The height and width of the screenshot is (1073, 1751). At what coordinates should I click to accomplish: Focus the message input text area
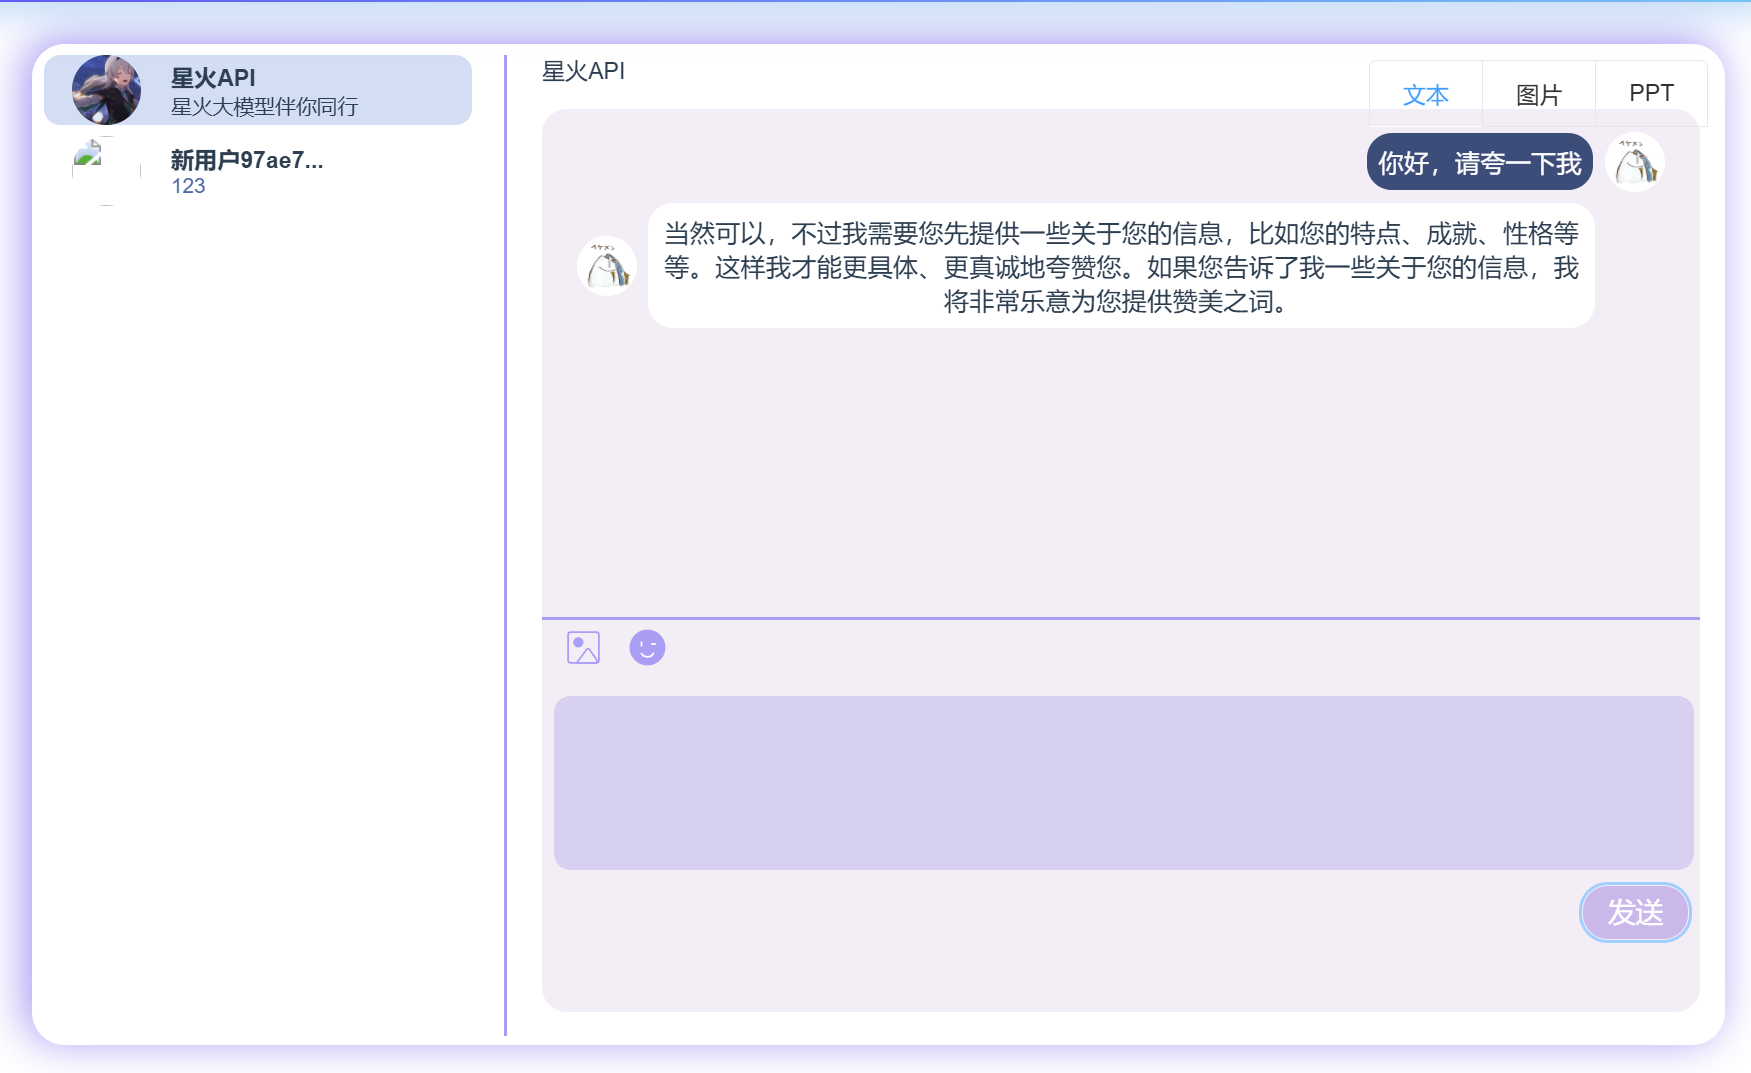(1123, 783)
